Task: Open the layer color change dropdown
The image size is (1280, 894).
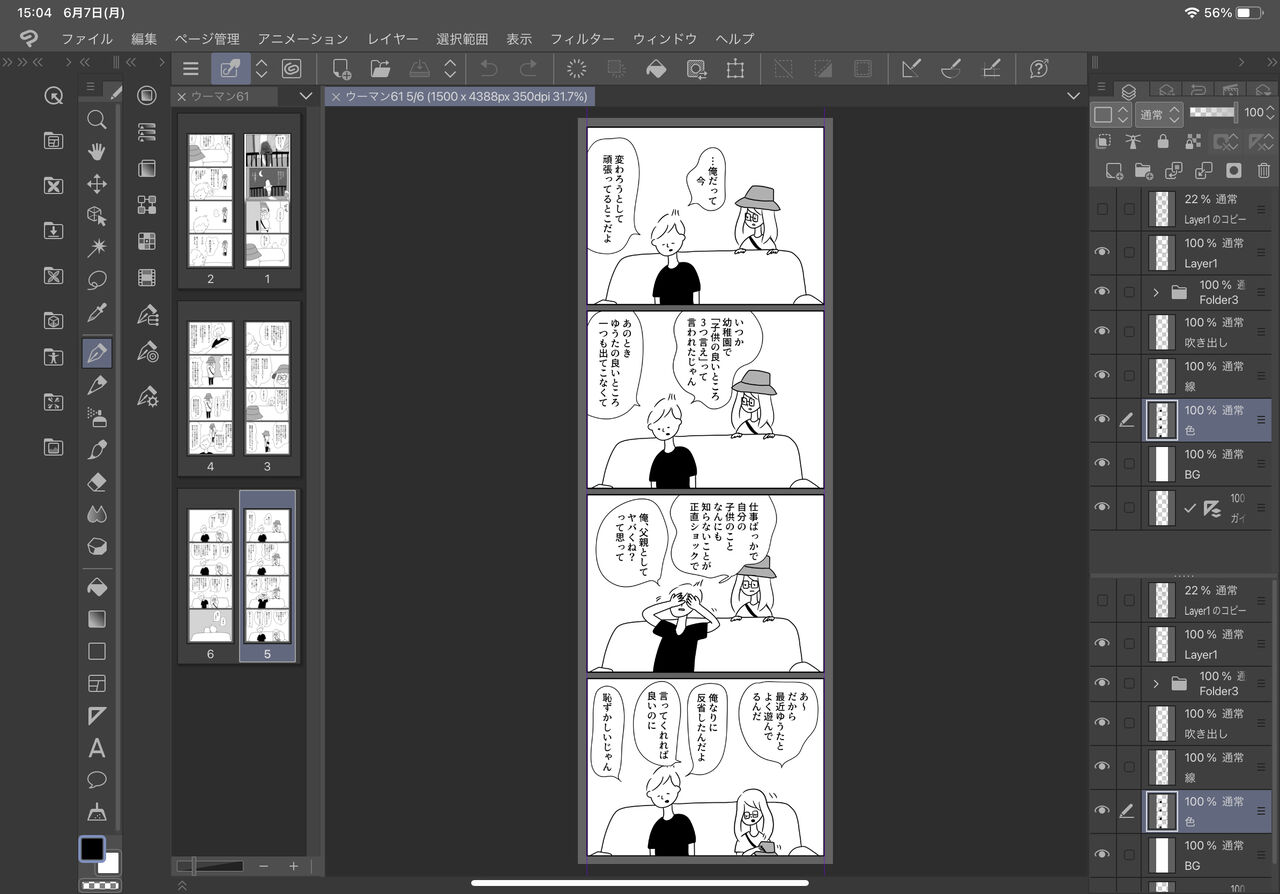Action: coord(1111,114)
